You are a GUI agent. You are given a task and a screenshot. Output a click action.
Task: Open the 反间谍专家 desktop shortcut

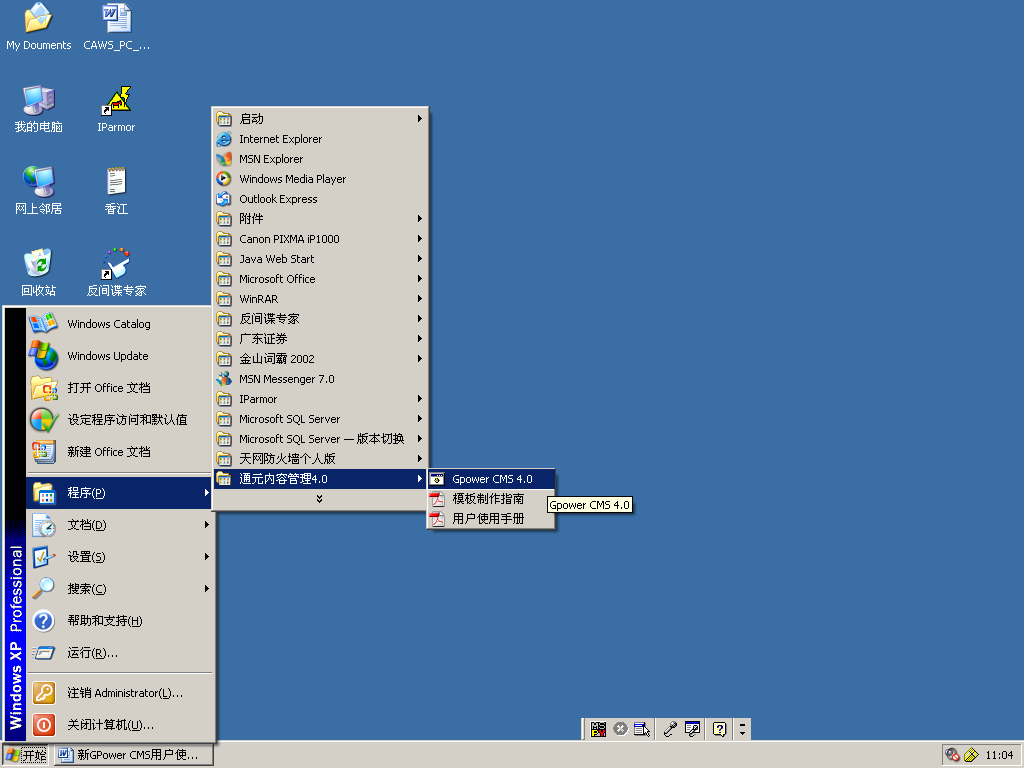coord(115,271)
